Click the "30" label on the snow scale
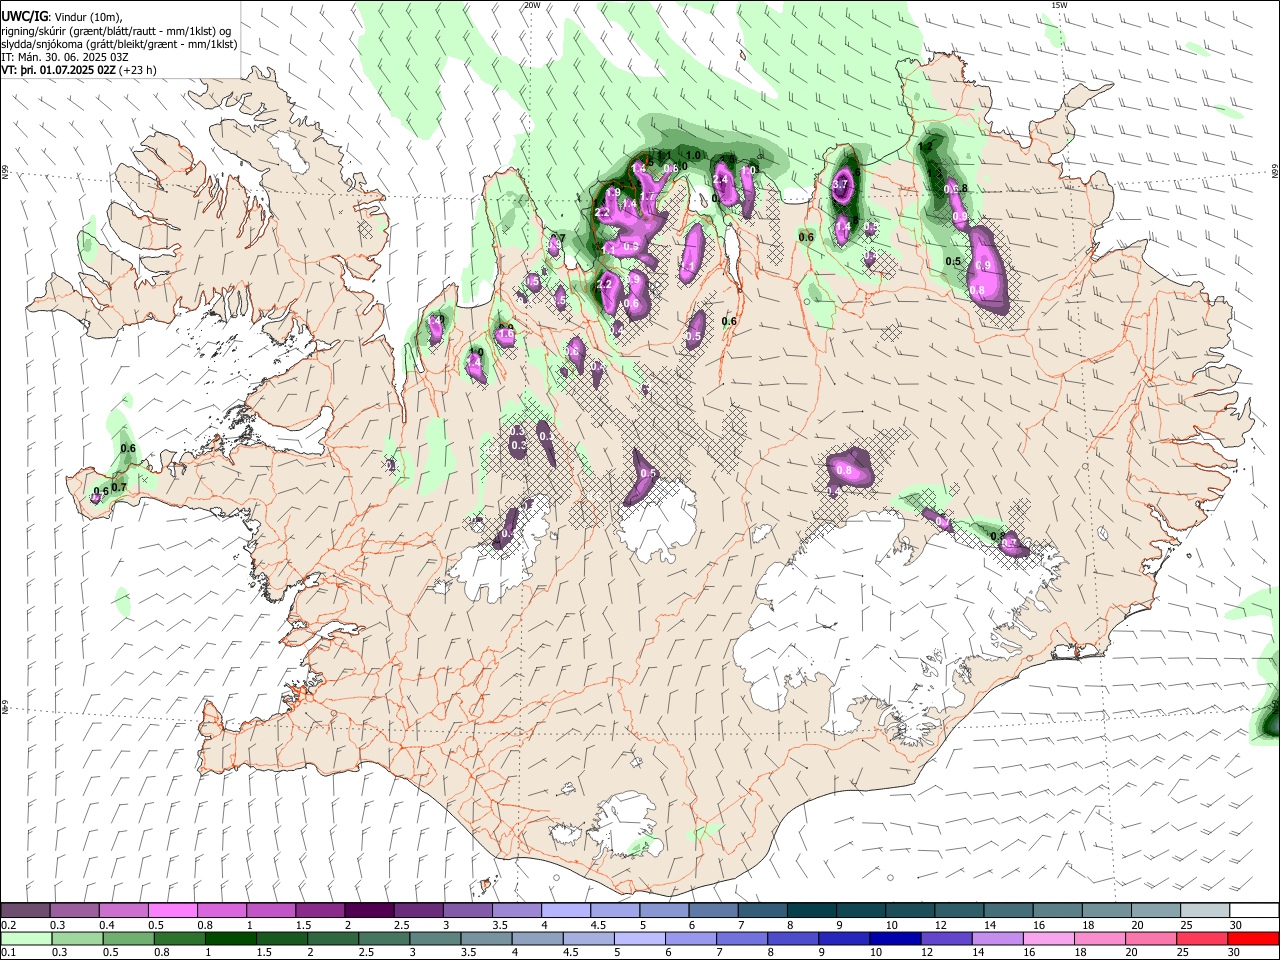Image resolution: width=1280 pixels, height=960 pixels. 1235,925
